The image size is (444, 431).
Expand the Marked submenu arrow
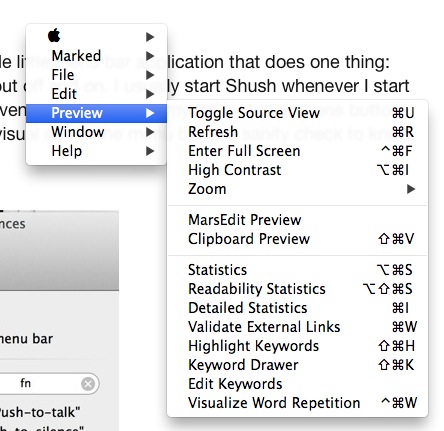[x=150, y=56]
